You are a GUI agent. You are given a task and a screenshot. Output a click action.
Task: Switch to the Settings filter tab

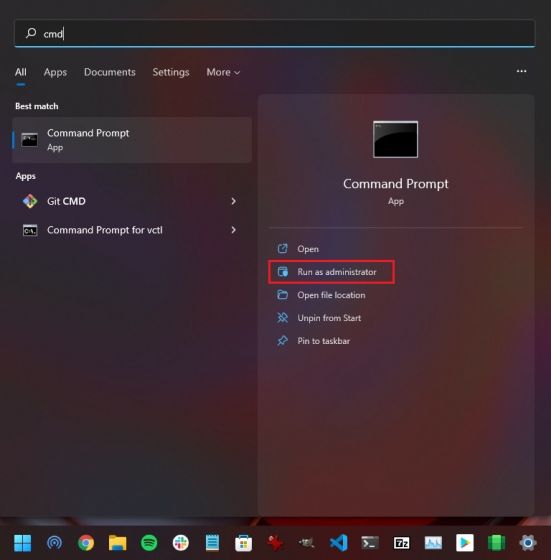click(171, 72)
